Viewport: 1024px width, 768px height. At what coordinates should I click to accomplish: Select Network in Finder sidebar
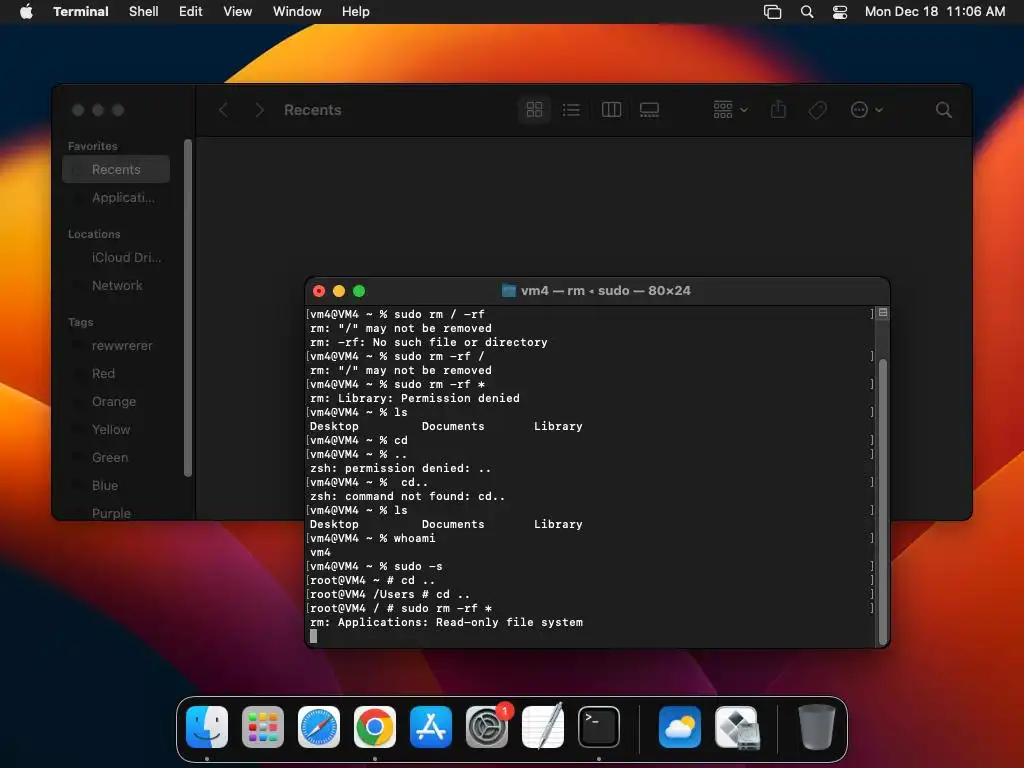coord(116,285)
